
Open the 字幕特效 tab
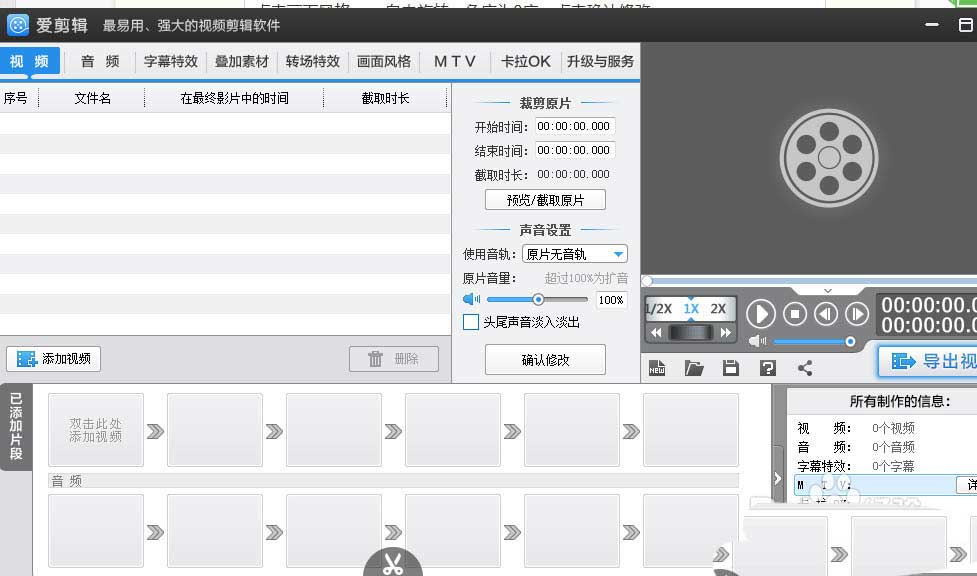click(171, 61)
